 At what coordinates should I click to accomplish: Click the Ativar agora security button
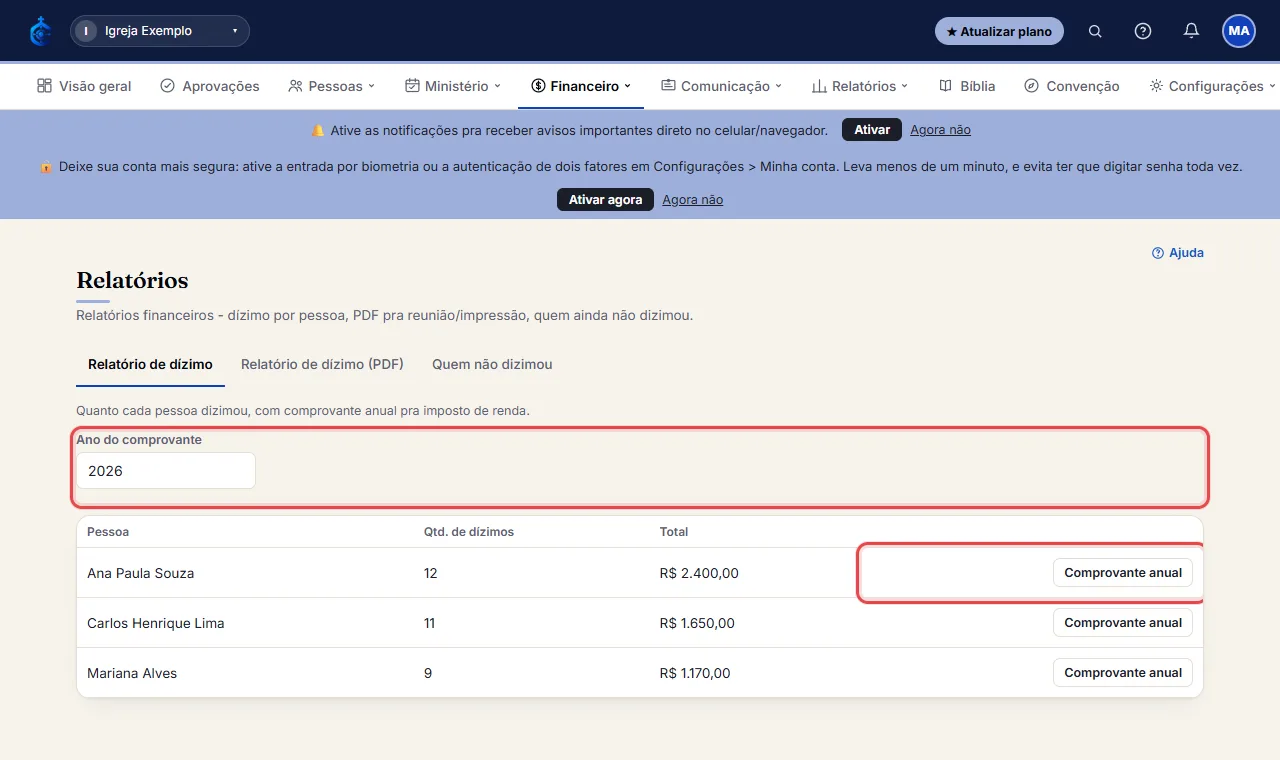point(605,200)
